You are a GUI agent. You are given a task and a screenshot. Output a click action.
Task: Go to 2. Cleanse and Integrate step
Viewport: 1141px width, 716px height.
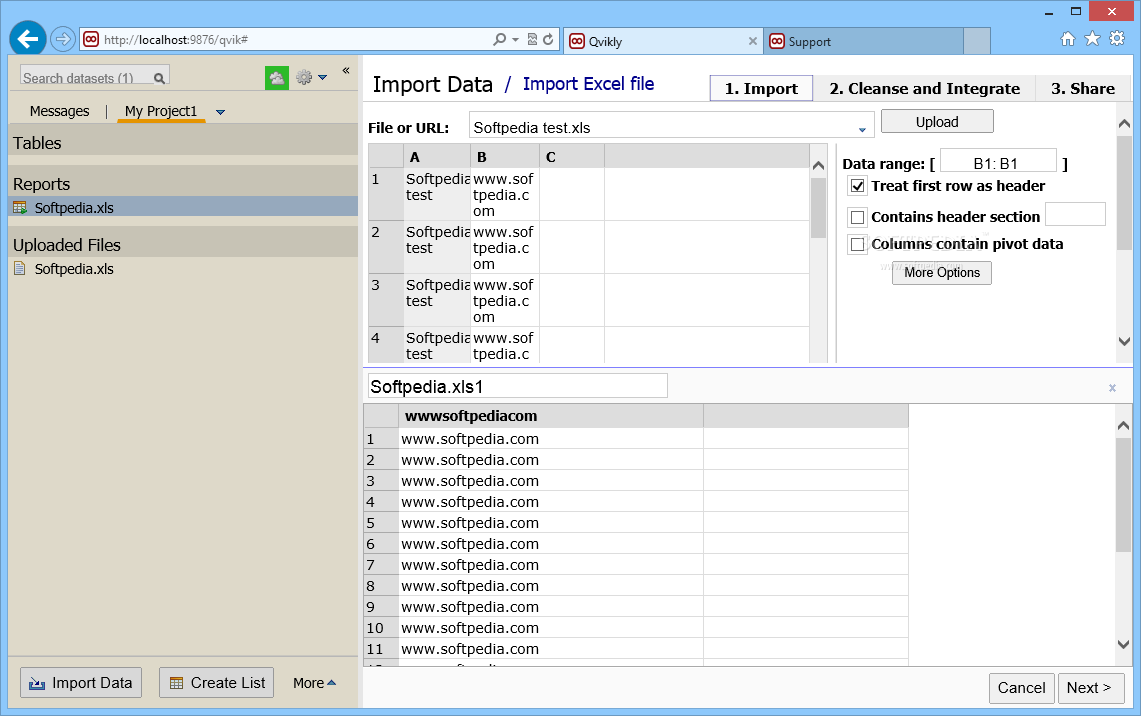(924, 89)
